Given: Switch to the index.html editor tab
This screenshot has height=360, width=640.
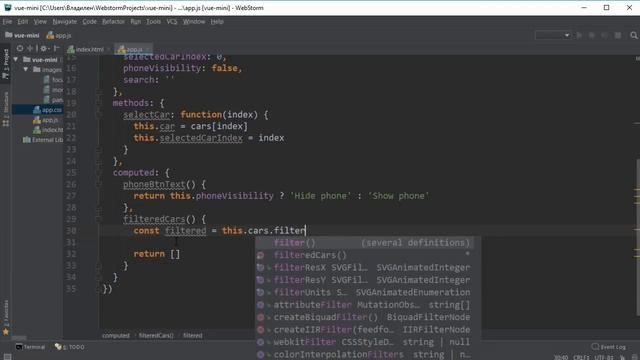Looking at the screenshot, I should coord(89,49).
